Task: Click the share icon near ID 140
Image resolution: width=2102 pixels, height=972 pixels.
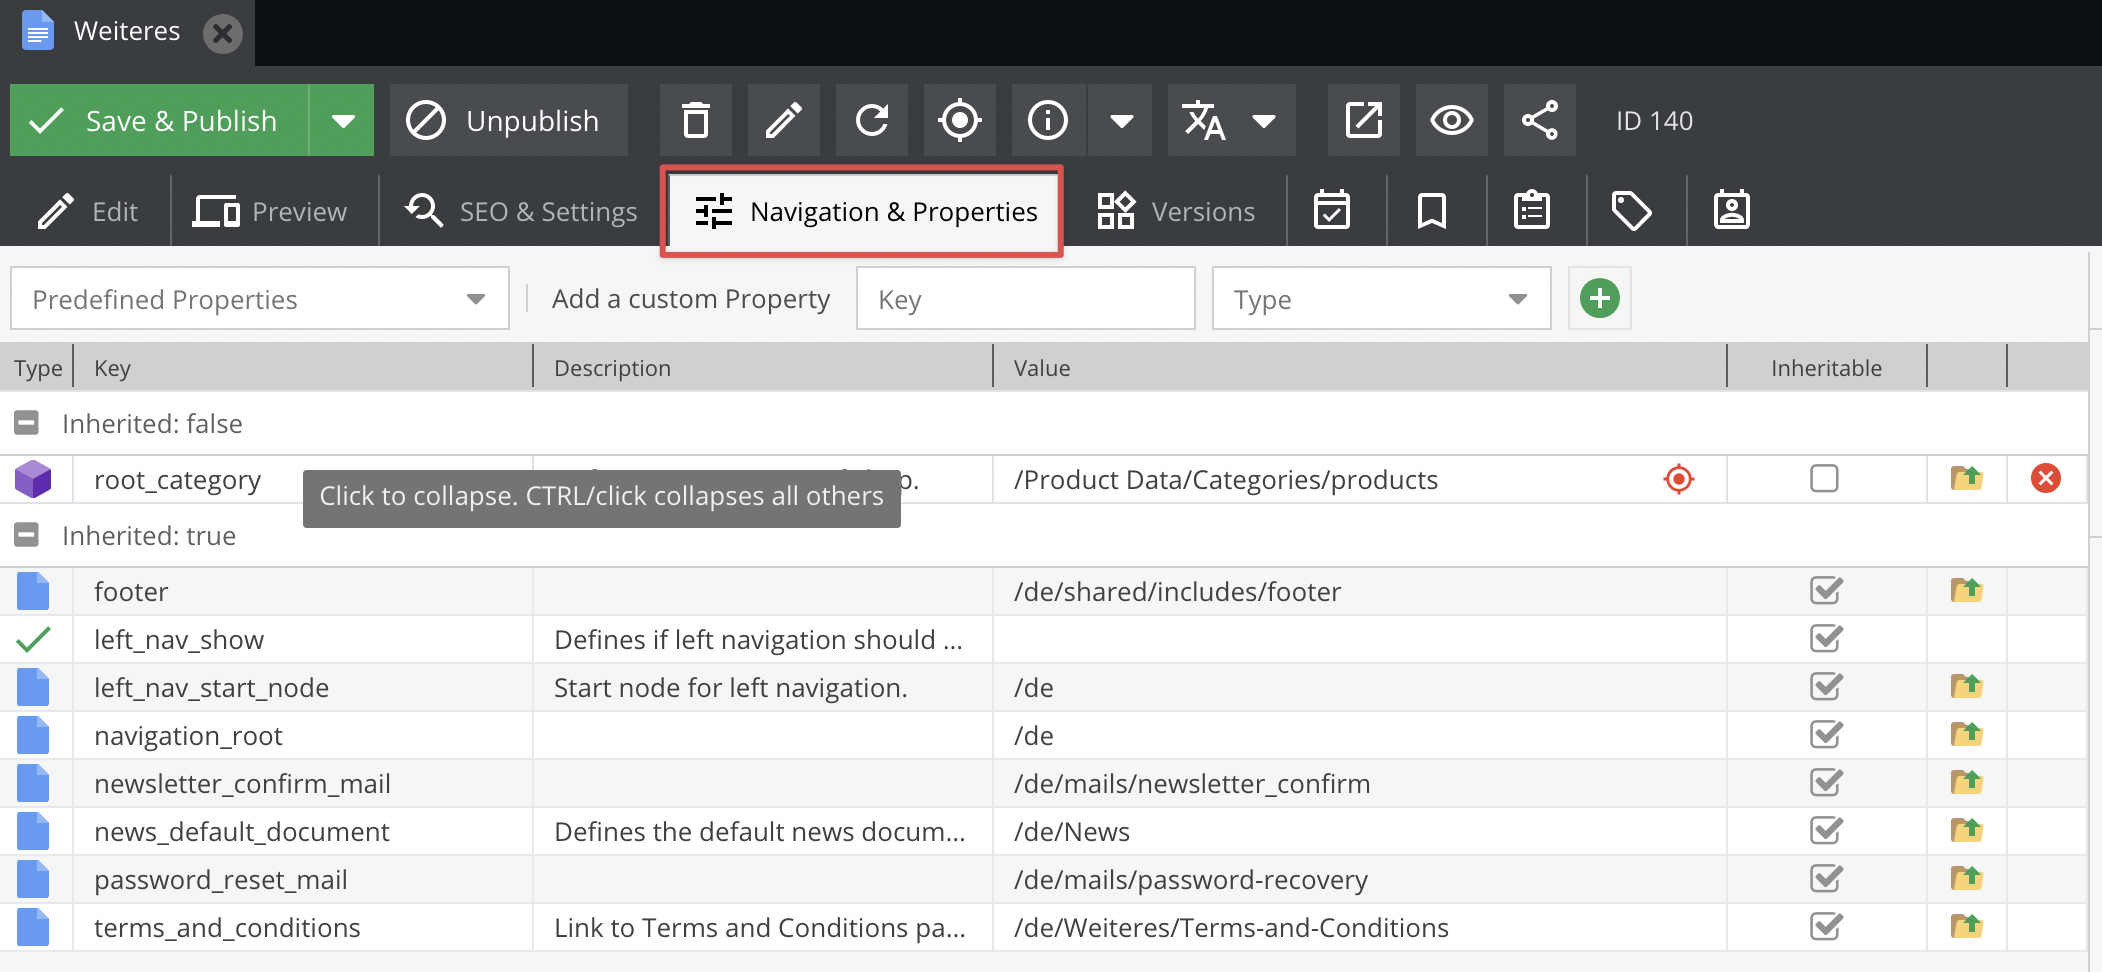Action: (x=1539, y=121)
